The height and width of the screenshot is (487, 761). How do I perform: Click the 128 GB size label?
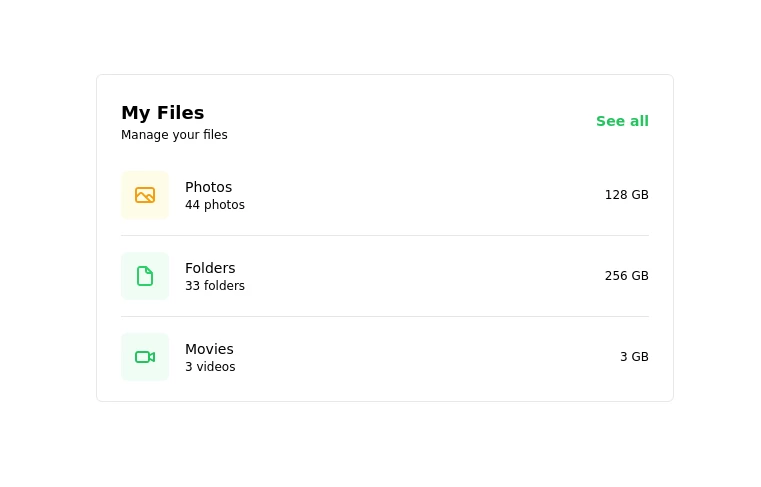pos(626,195)
